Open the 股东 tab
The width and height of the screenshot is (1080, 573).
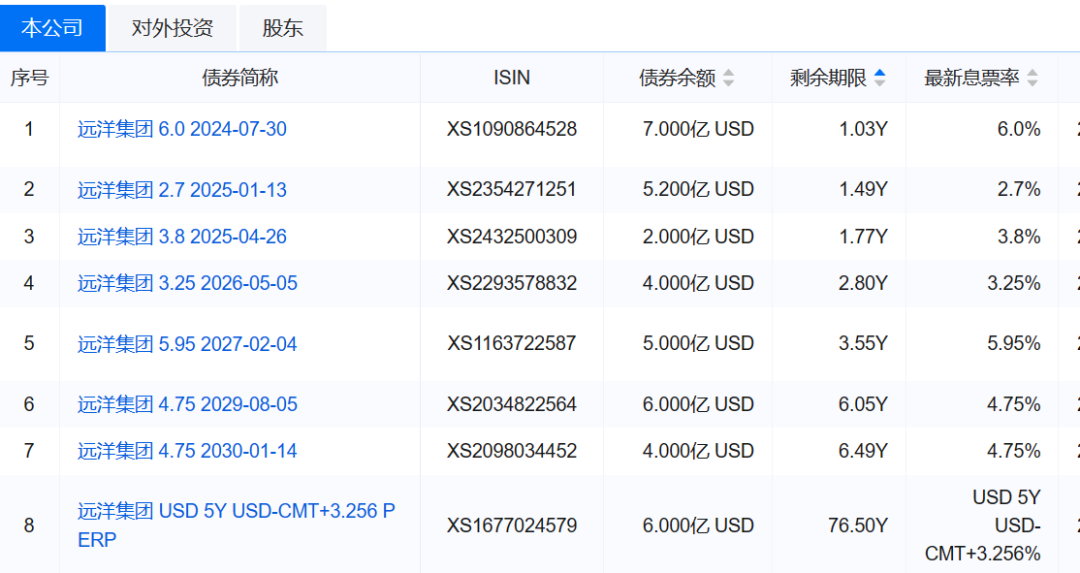point(282,28)
